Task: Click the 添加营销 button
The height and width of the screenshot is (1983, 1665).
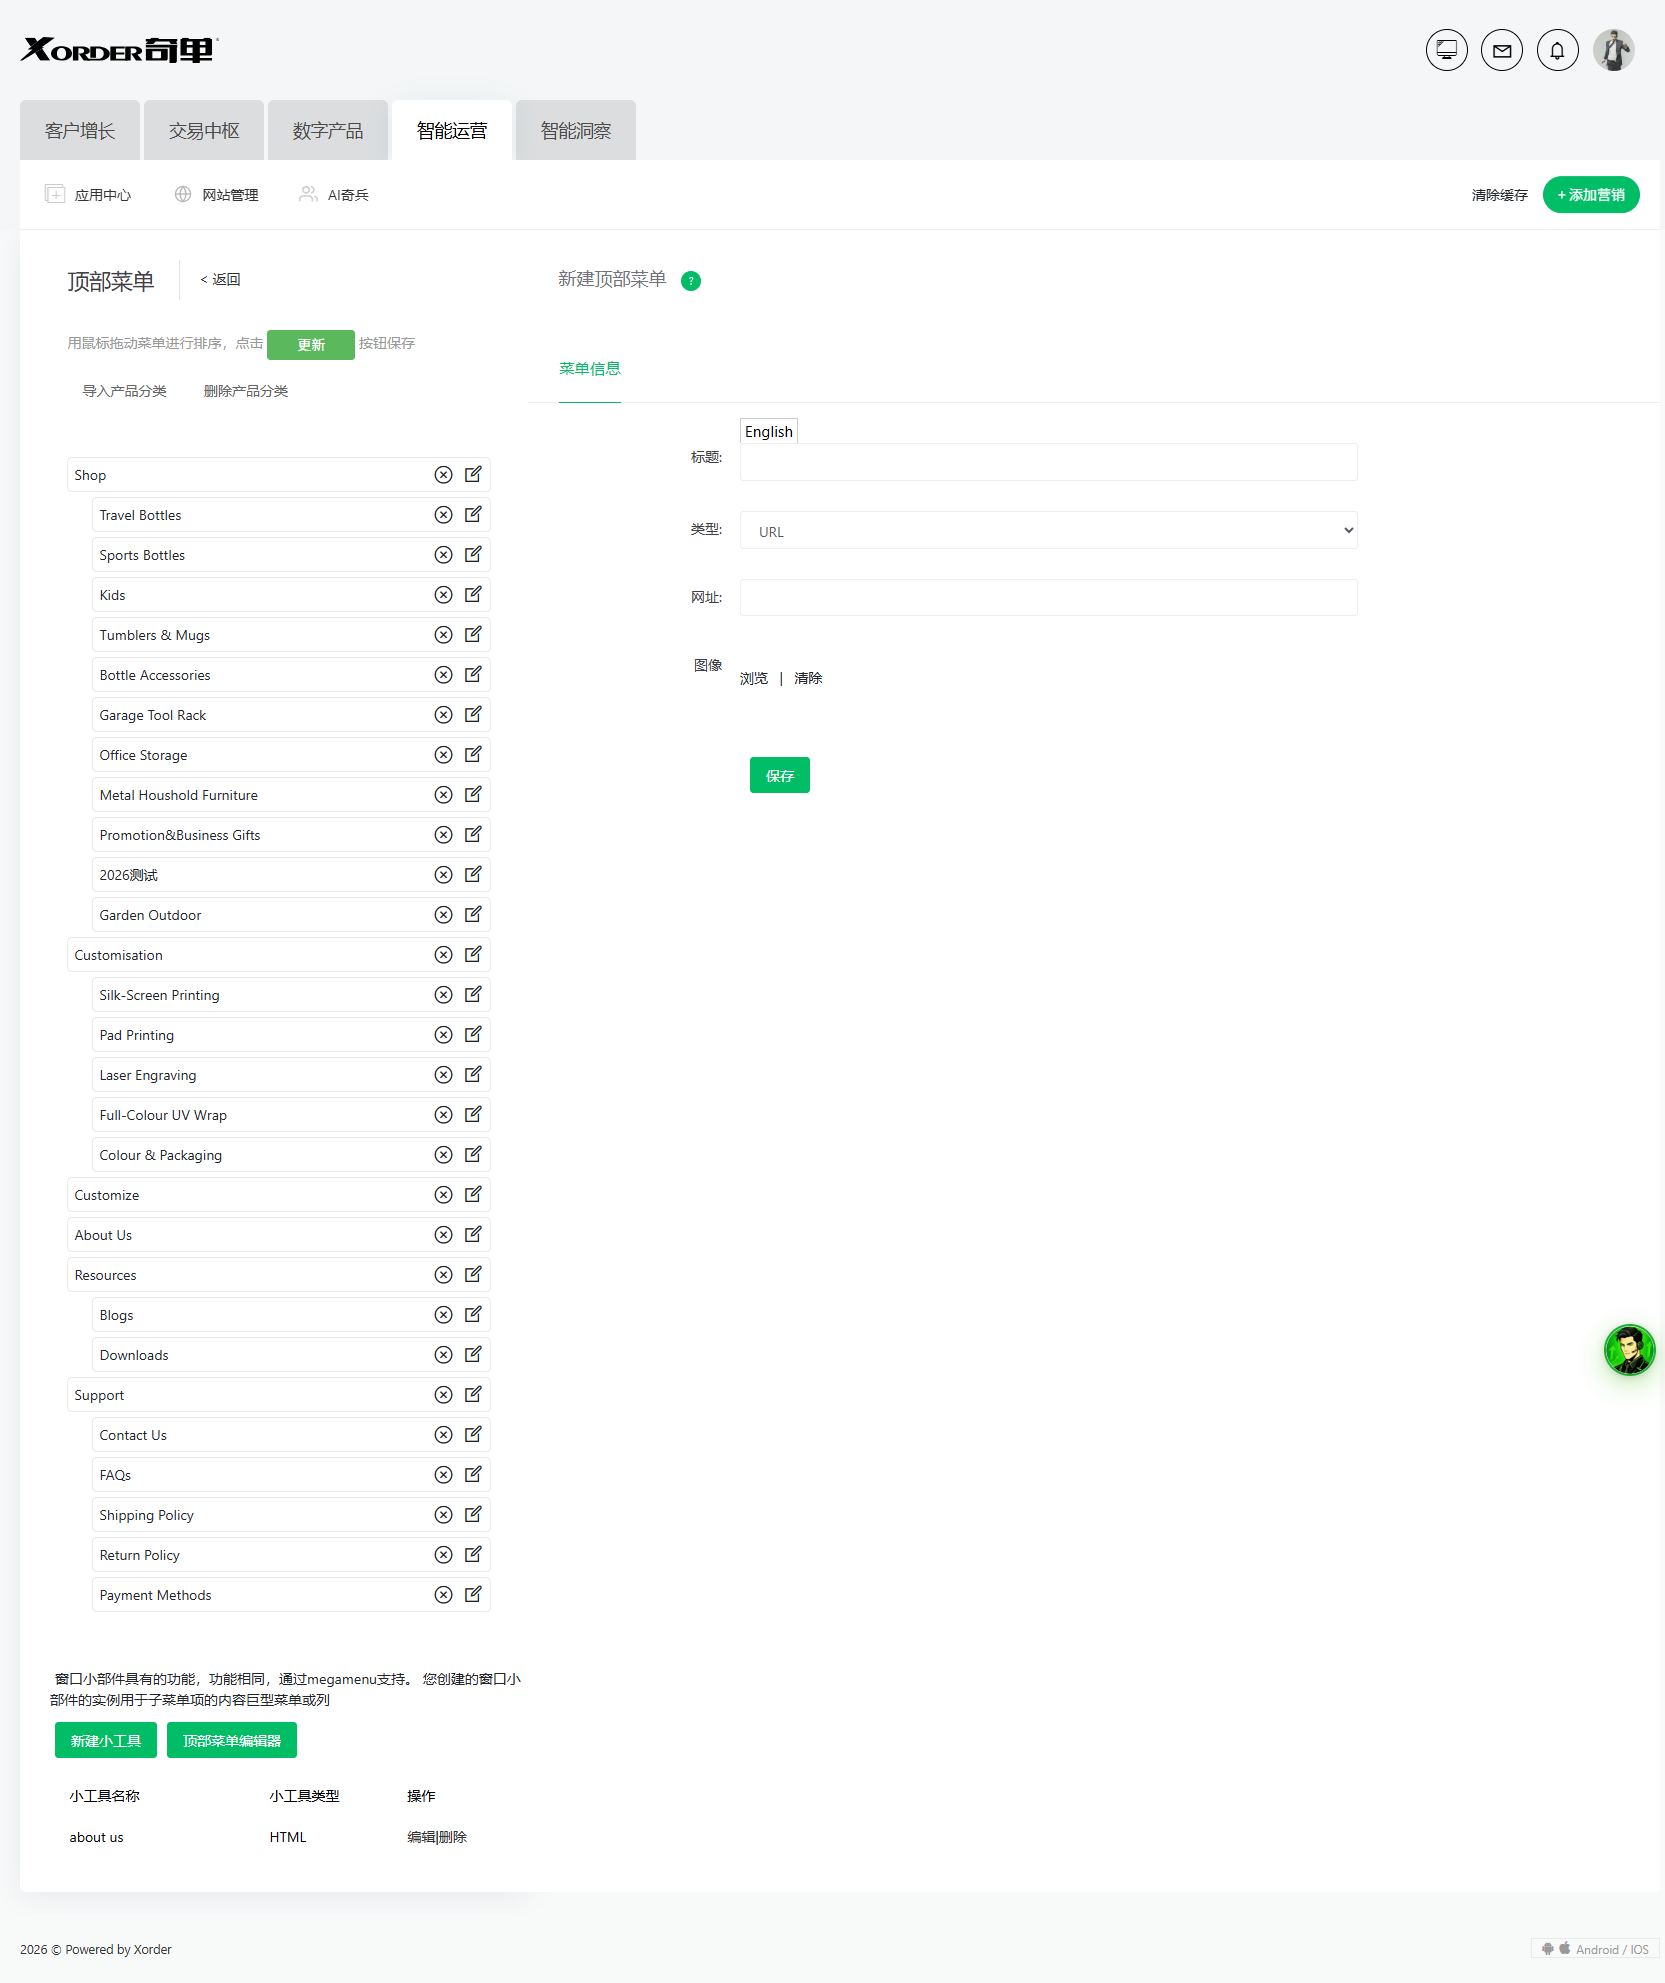Action: click(1591, 194)
